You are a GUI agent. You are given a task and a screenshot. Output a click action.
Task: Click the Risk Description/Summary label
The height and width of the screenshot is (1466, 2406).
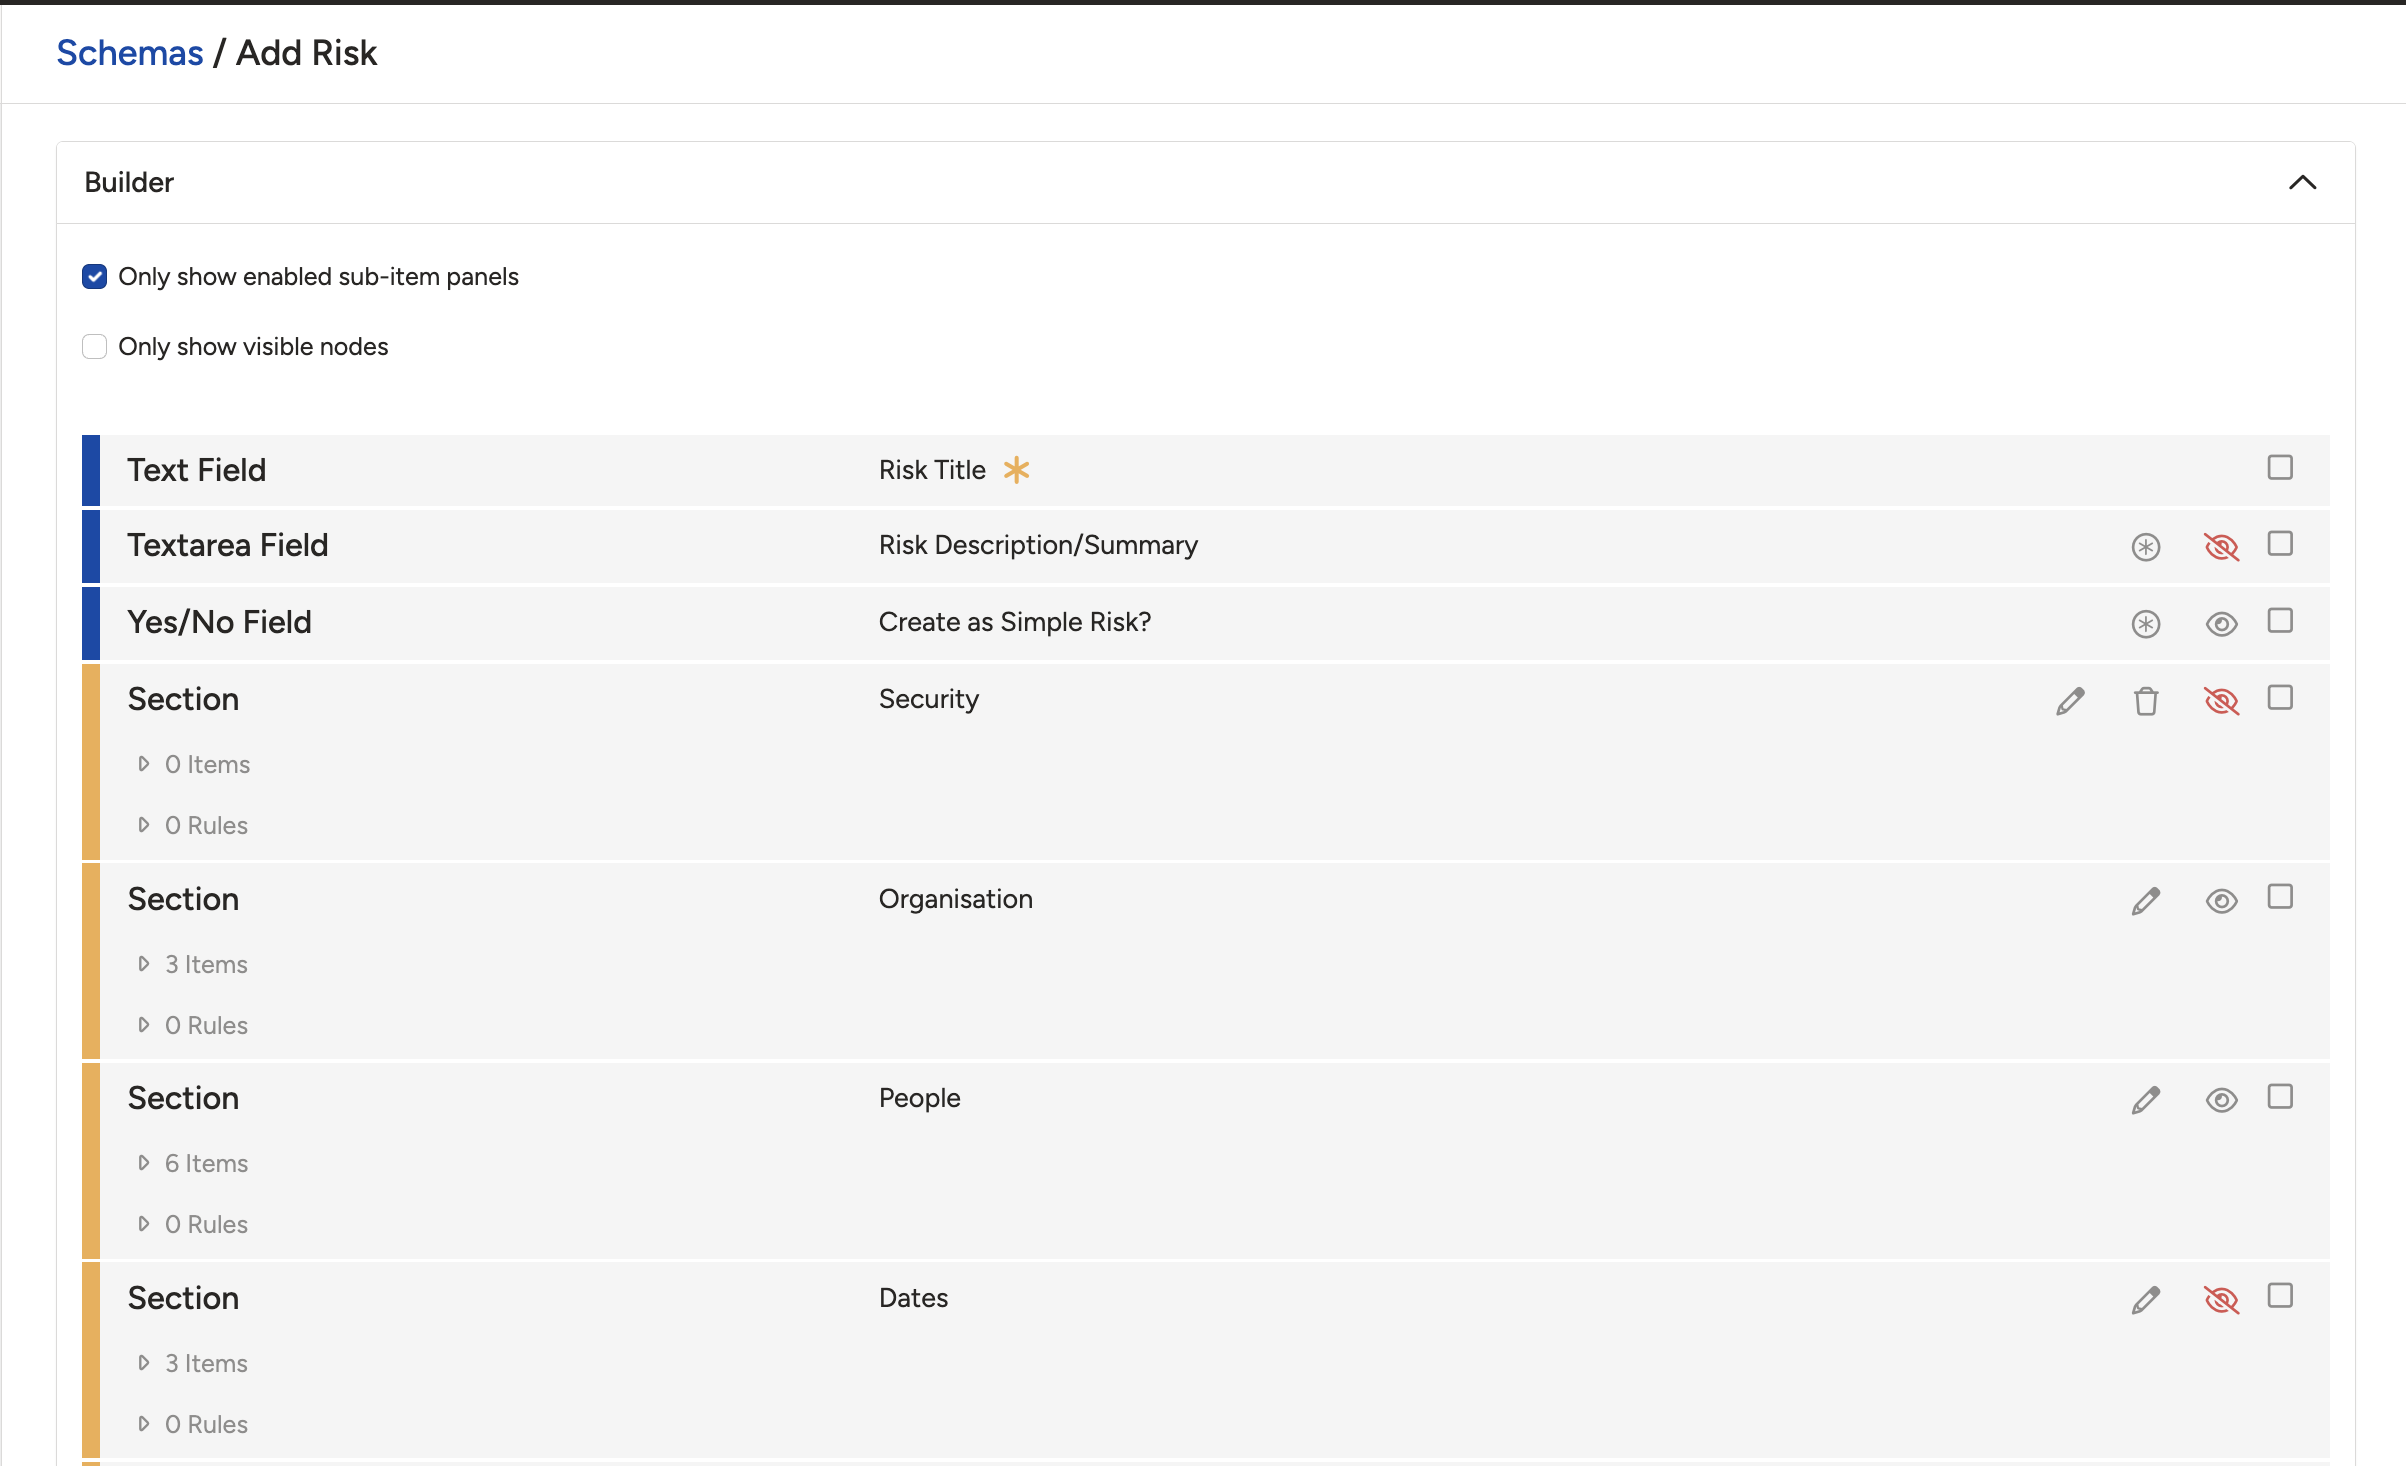1038,545
